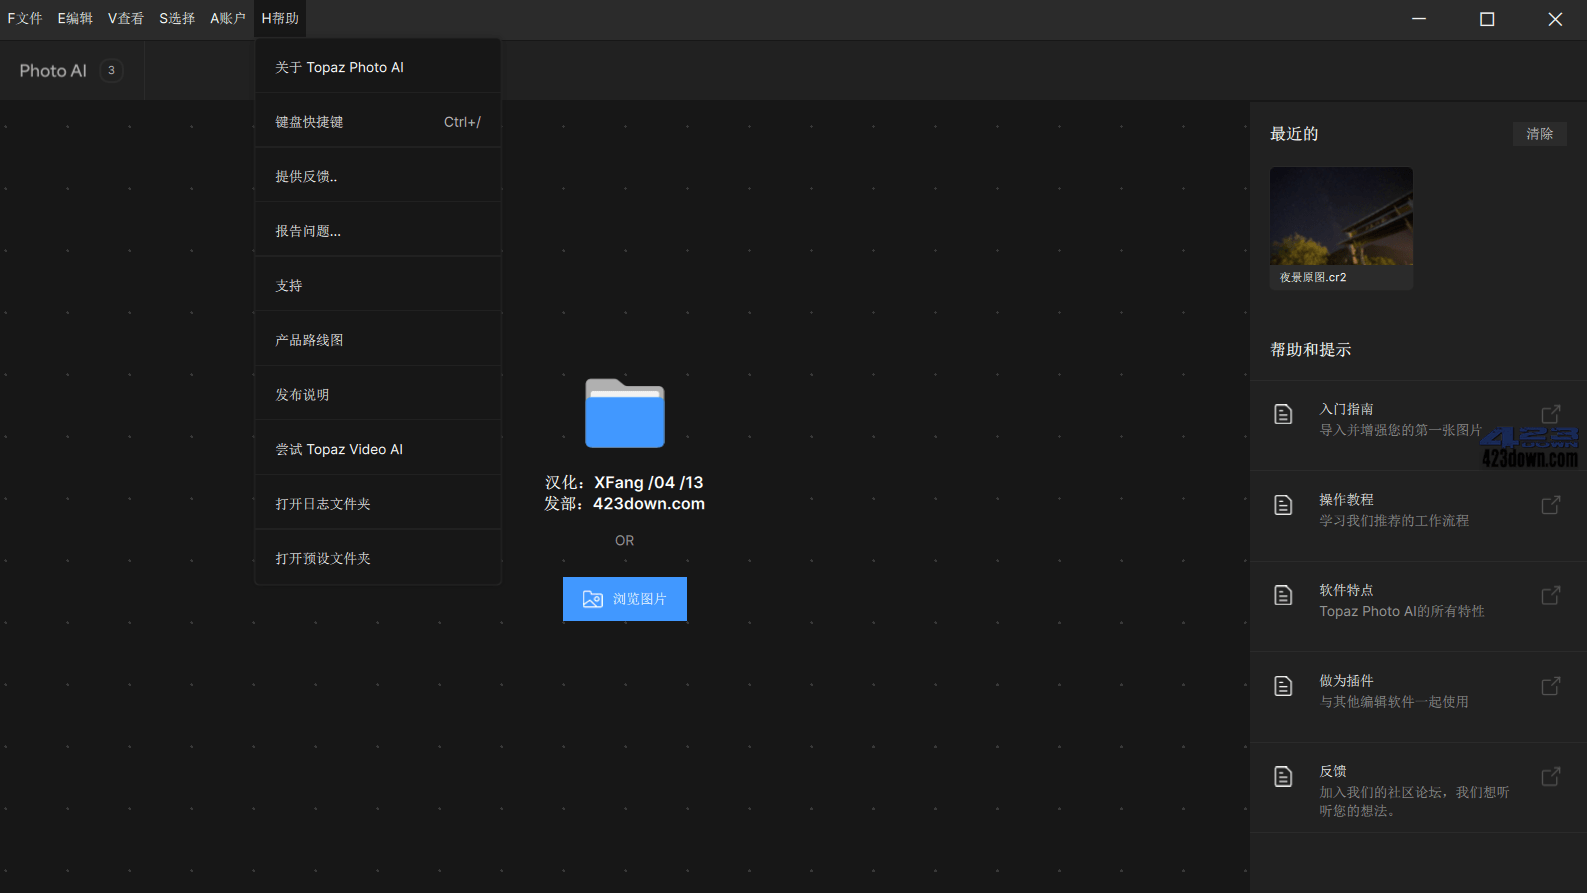Minimize the Topaz Photo AI window
Image resolution: width=1587 pixels, height=893 pixels.
(1419, 19)
